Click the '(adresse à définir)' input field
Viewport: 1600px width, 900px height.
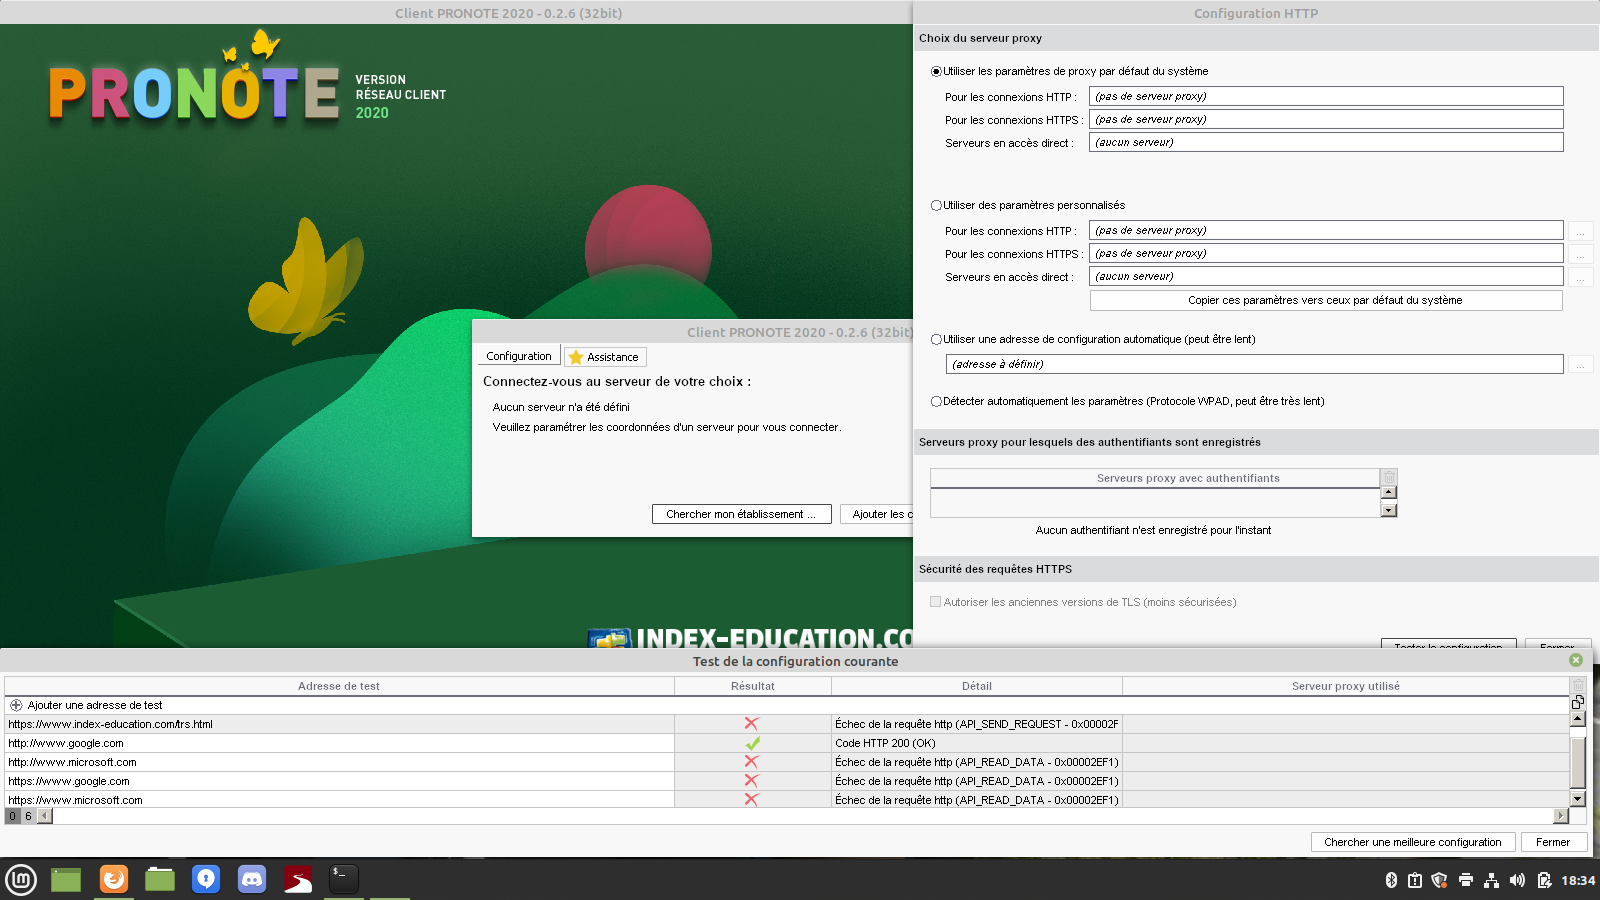(x=1255, y=364)
